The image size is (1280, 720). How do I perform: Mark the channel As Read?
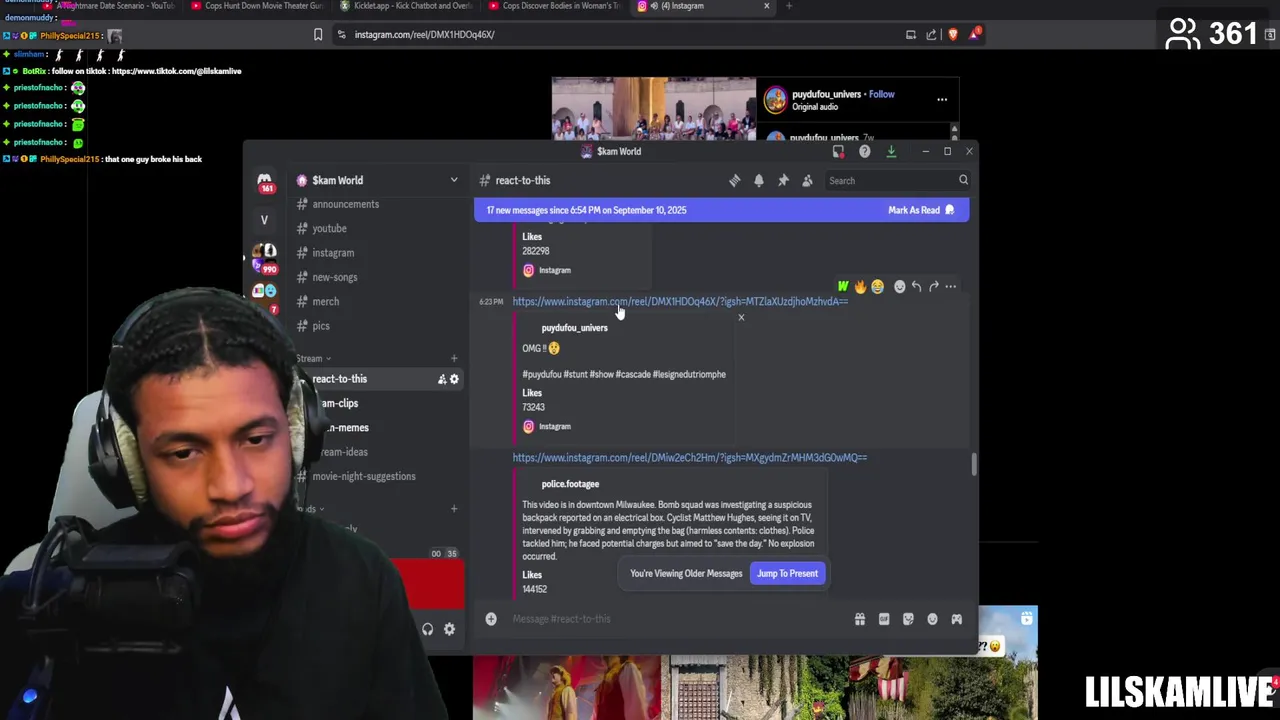click(x=920, y=210)
